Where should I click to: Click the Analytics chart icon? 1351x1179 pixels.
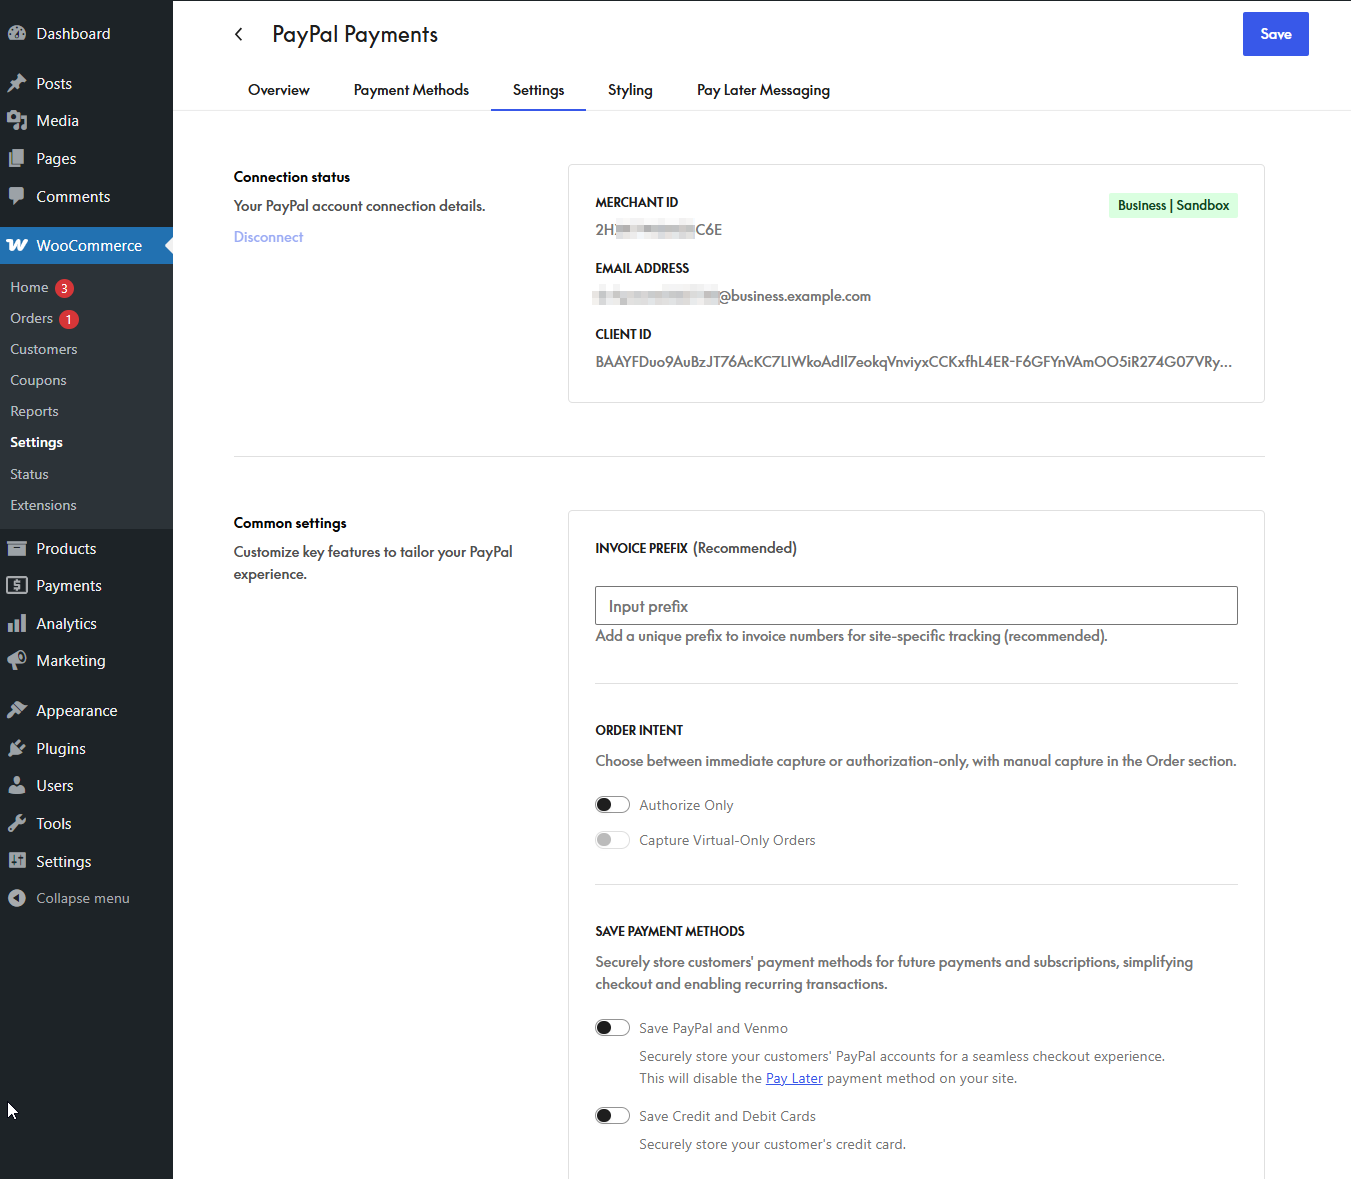[18, 623]
